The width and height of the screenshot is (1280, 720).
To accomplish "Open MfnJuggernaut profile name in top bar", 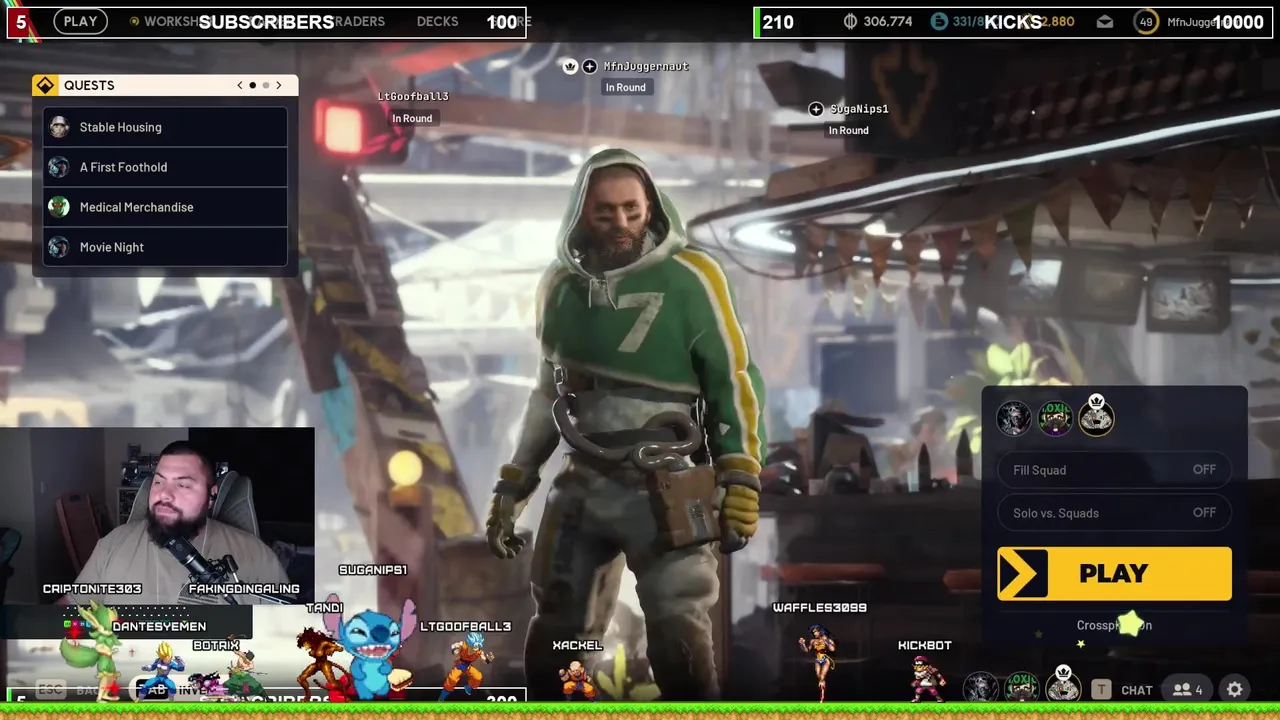I will click(x=1200, y=22).
